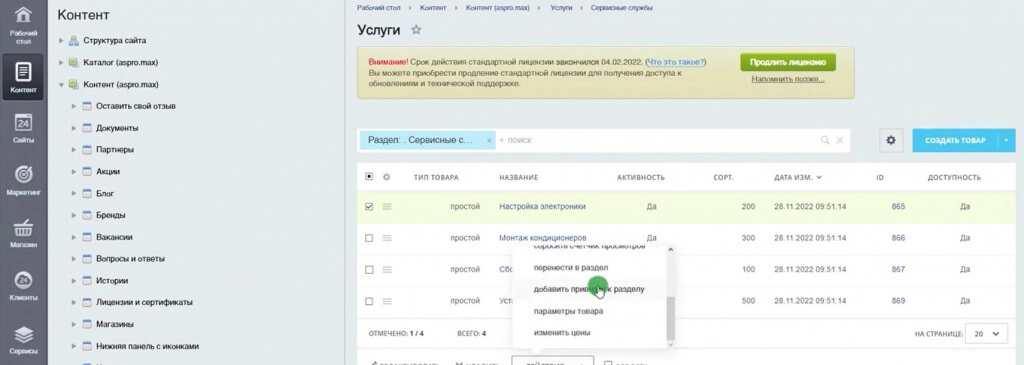The image size is (1024, 365).
Task: Expand the Акции tree node
Action: [74, 172]
